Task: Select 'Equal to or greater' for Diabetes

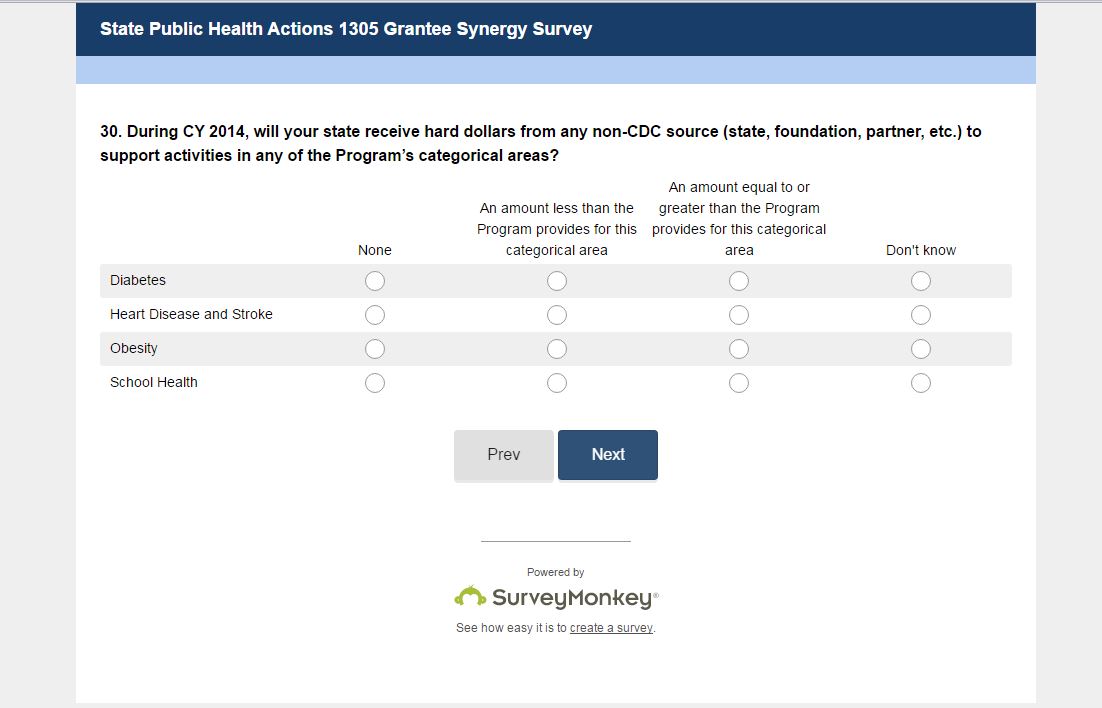Action: click(x=739, y=281)
